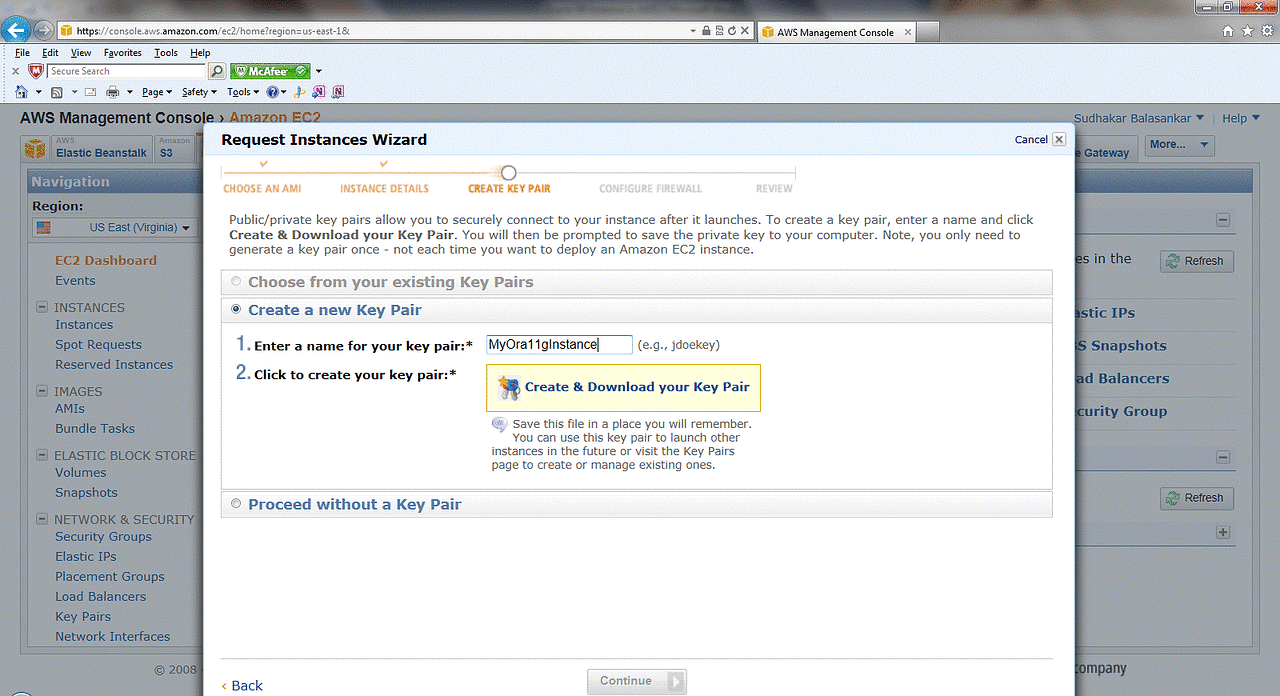The image size is (1280, 696).
Task: Open the S3 service tab
Action: tap(175, 149)
